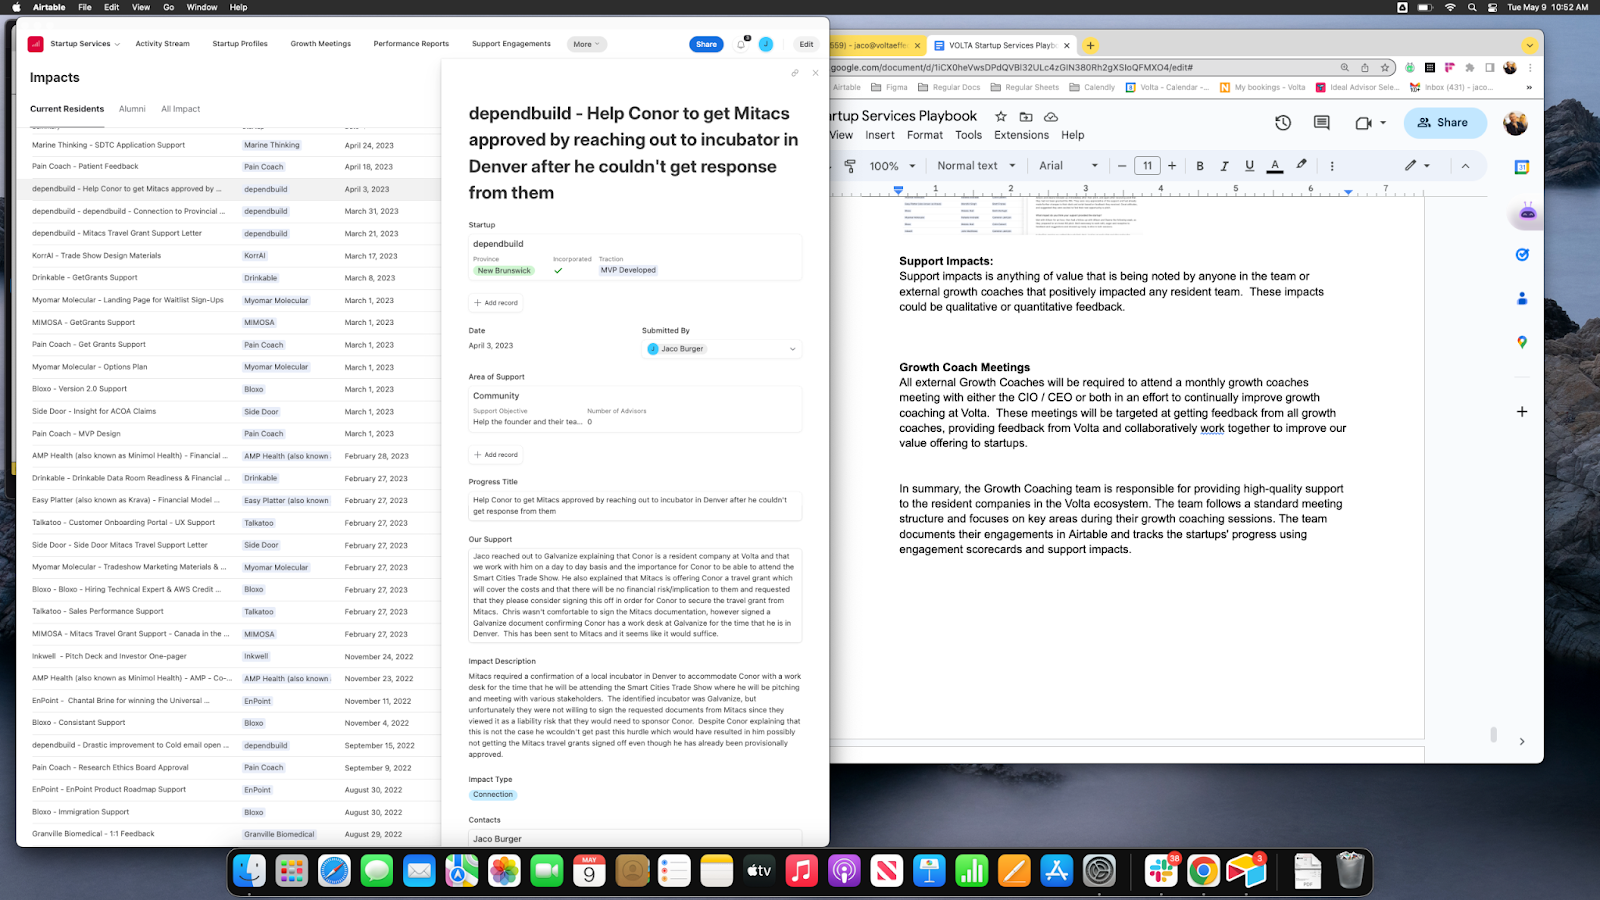The width and height of the screenshot is (1600, 900).
Task: Click the Chrome zoom magnifier icon in the address bar
Action: [x=1345, y=68]
